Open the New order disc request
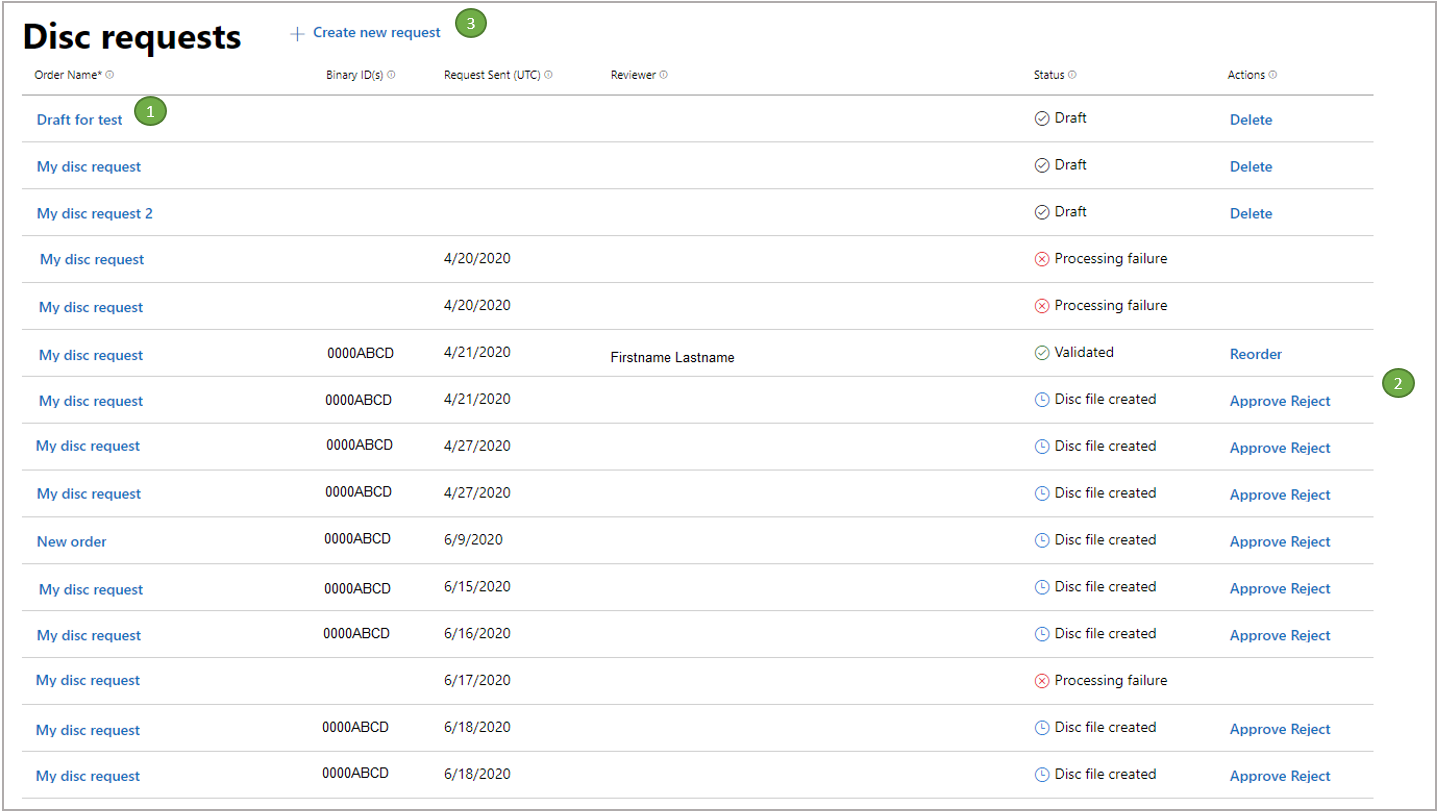Screen dimensions: 1439x812 (x=71, y=541)
